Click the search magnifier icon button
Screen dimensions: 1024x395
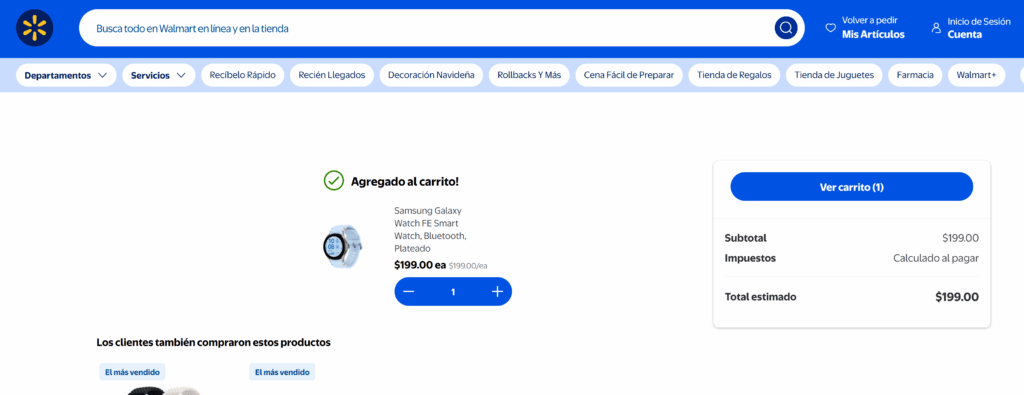[x=786, y=28]
